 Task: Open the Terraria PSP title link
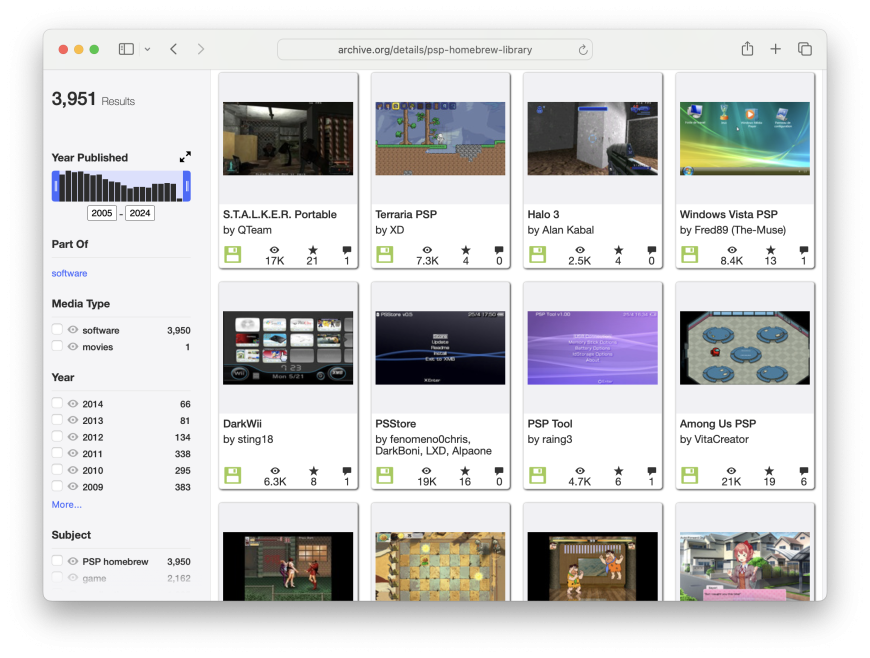[406, 214]
